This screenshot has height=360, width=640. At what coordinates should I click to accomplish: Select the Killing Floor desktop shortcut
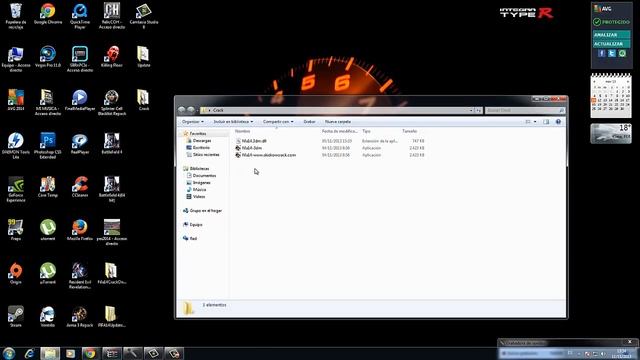click(112, 56)
